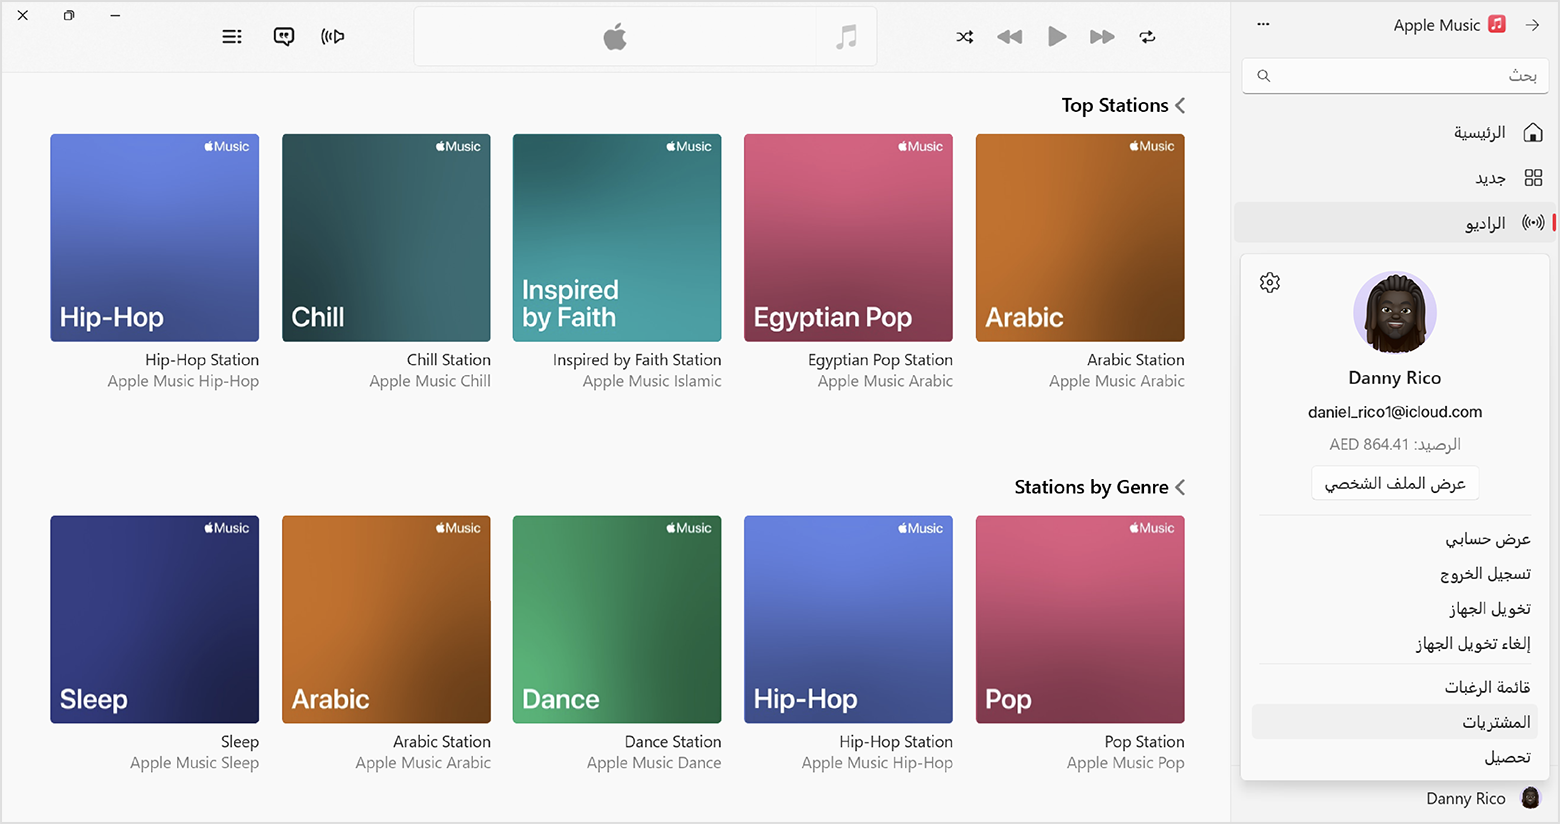
Task: Click the audio output device icon
Action: pos(332,36)
